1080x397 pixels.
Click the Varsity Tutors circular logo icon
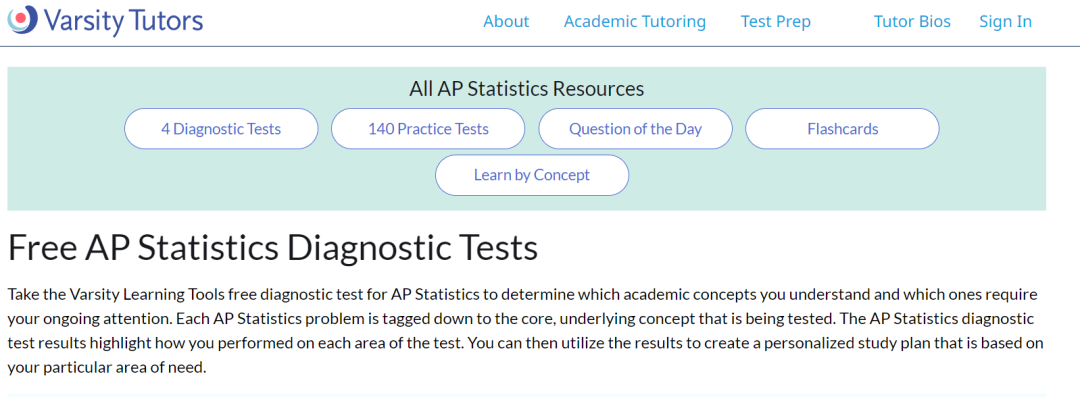(x=23, y=19)
